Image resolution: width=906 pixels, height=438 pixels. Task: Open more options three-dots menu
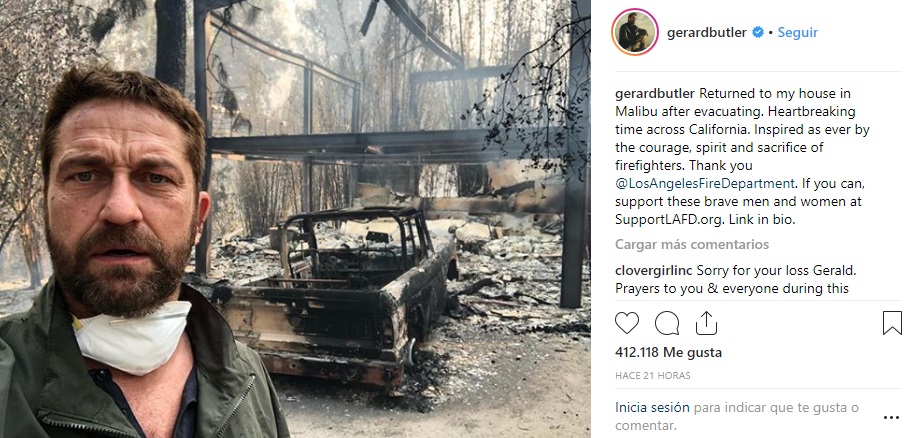892,418
